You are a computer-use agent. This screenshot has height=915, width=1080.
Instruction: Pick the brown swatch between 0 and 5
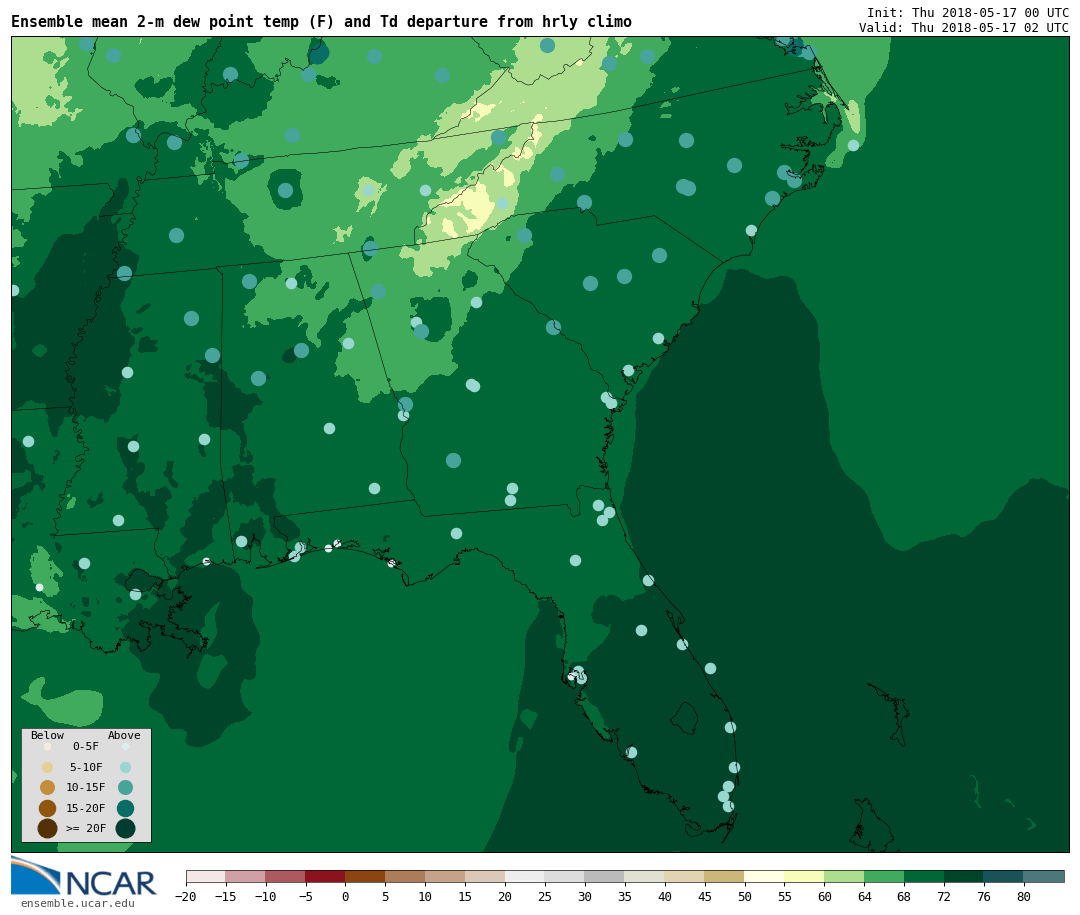coord(365,876)
